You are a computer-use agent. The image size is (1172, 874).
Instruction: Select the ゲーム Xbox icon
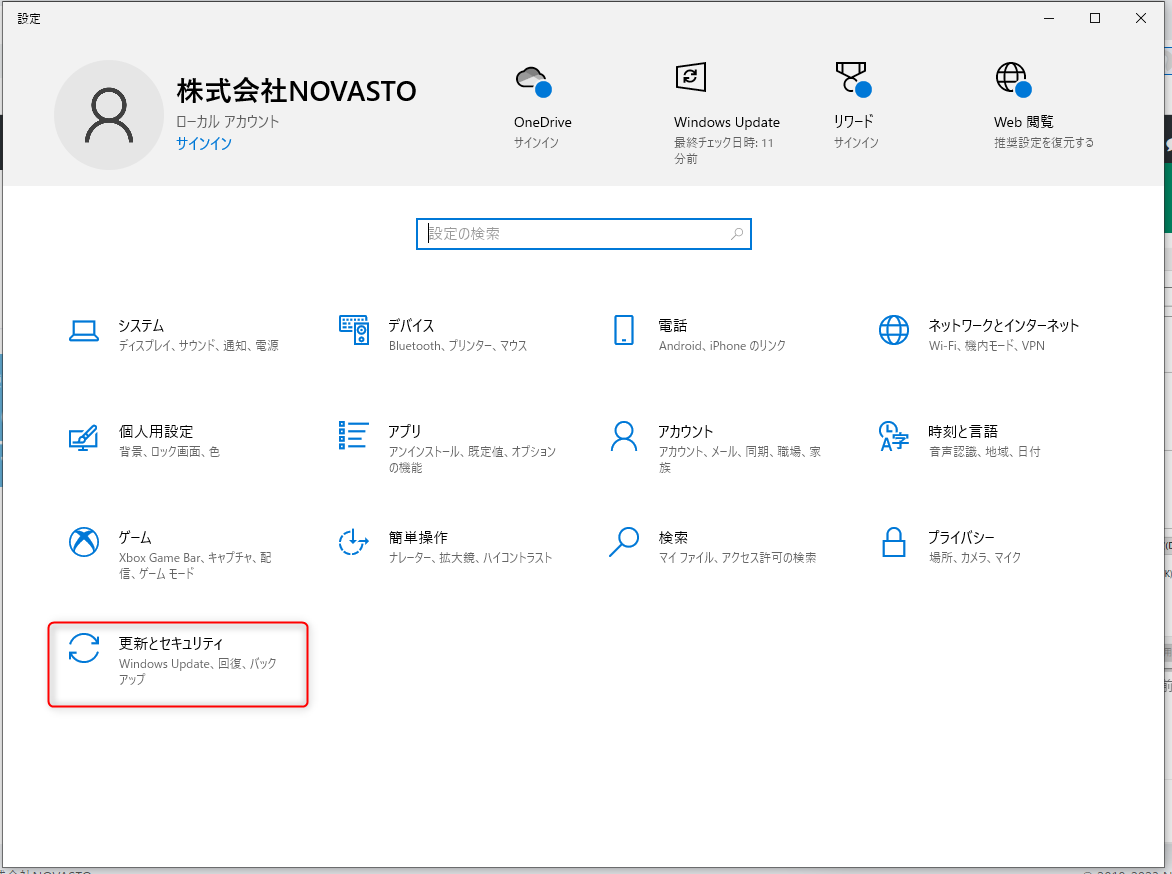[84, 542]
